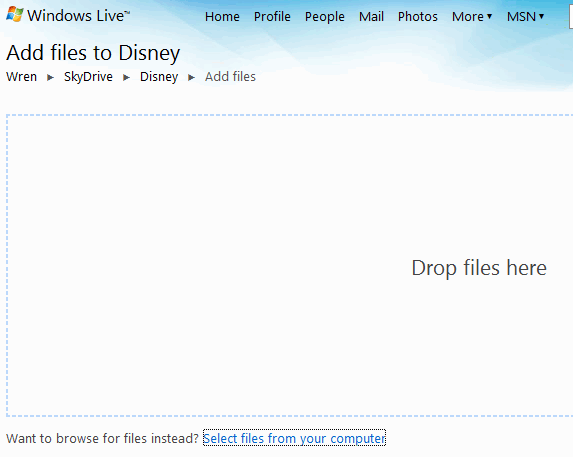Screen dimensions: 573x457
Task: Navigate to SkyDrive in the breadcrumb
Action: [88, 77]
